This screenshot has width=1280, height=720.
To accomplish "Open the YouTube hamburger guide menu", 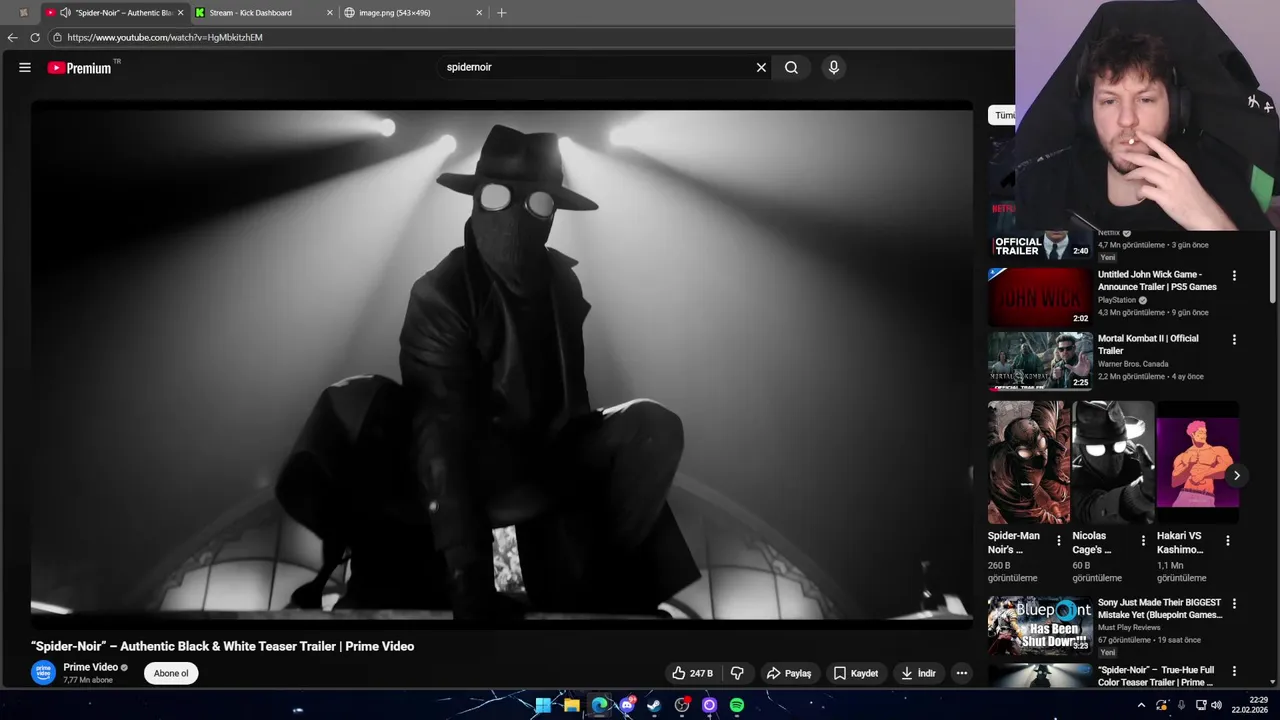I will (x=25, y=67).
